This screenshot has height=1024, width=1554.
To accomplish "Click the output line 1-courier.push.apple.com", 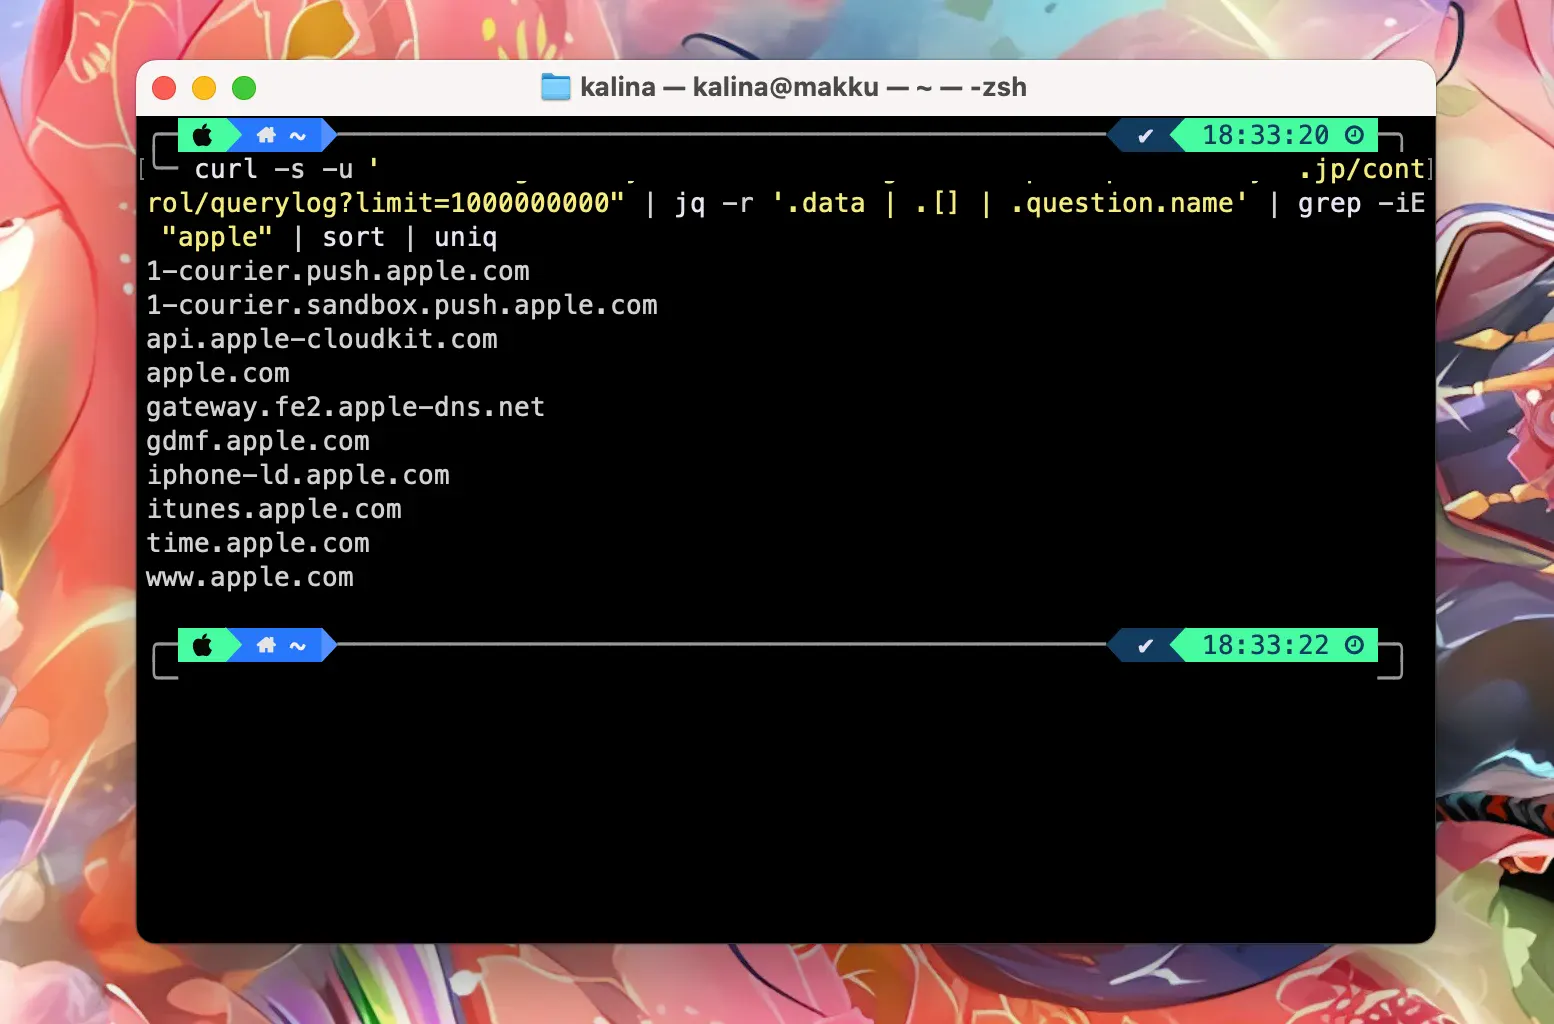I will click(338, 271).
